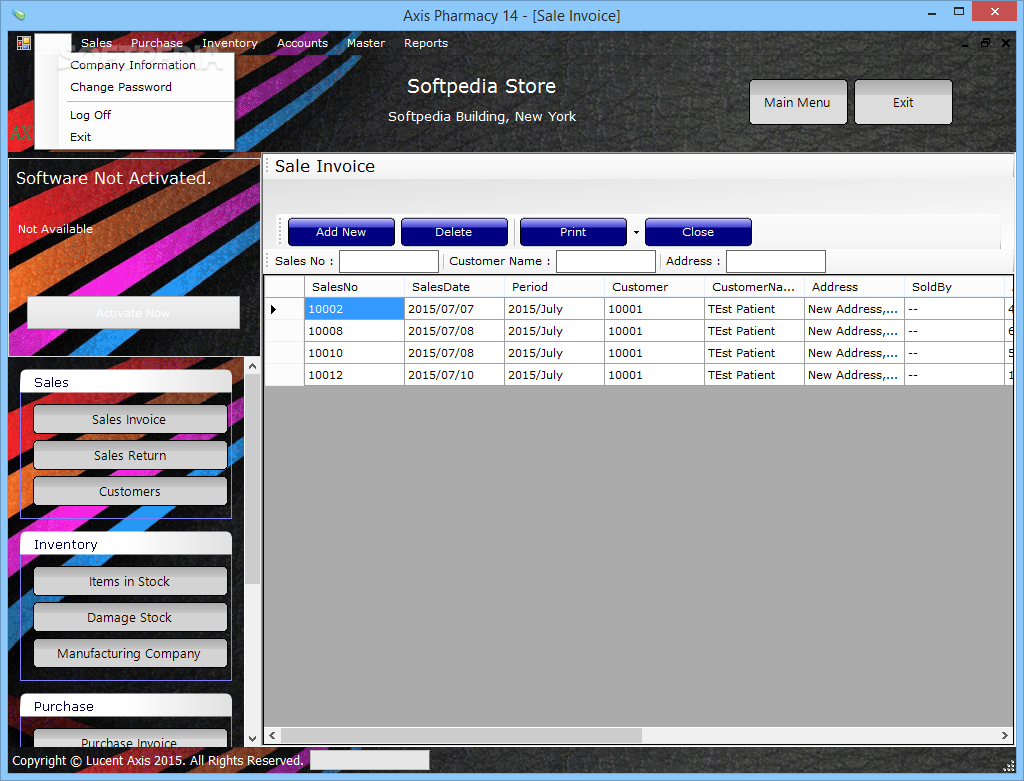Viewport: 1024px width, 781px height.
Task: Sort by Period column header
Action: pos(554,287)
